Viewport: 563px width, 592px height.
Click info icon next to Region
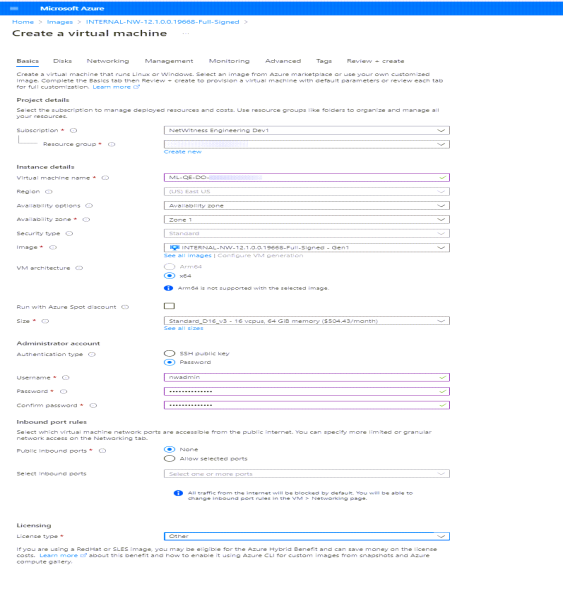coord(49,192)
